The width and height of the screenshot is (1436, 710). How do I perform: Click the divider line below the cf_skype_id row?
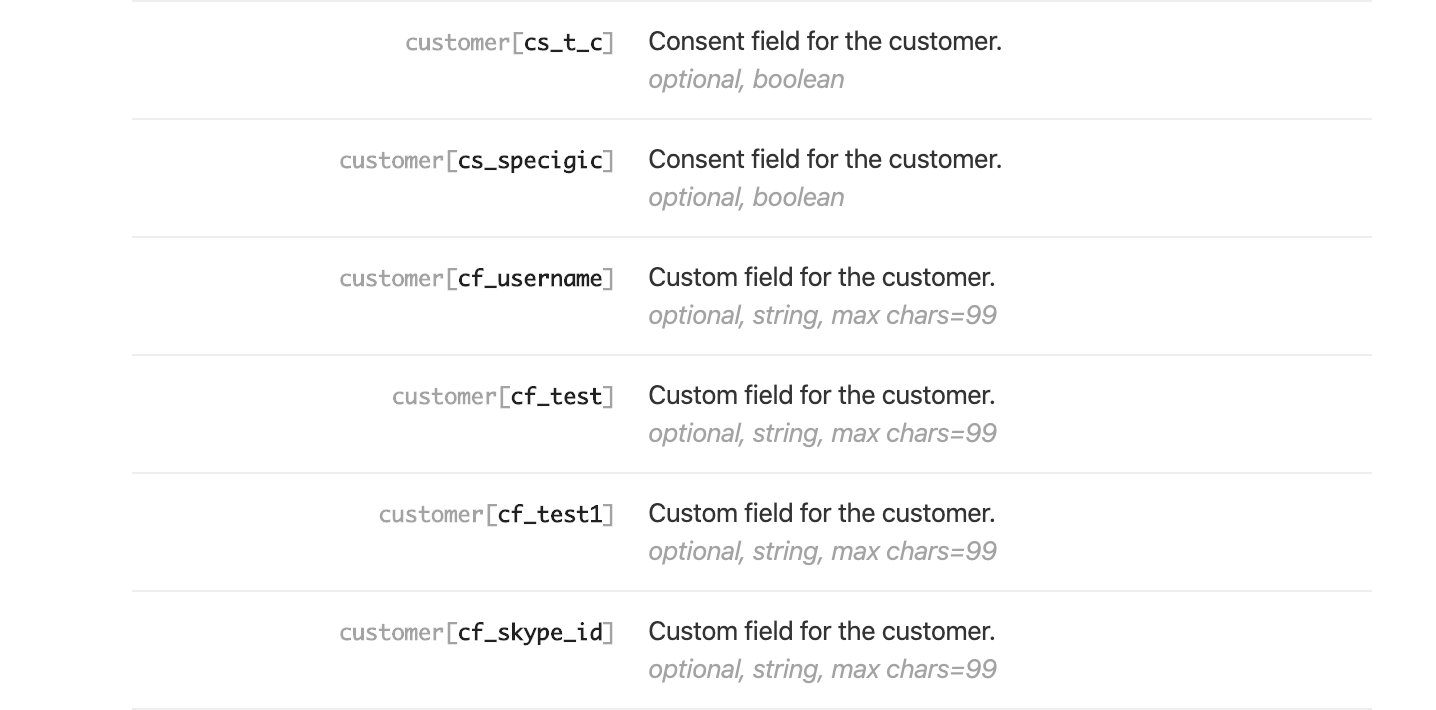coord(752,708)
